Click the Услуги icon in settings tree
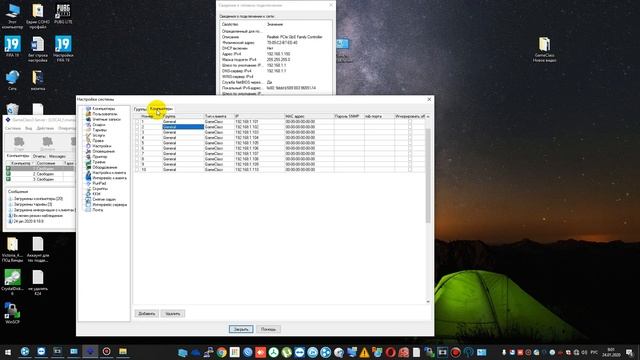 tap(88, 136)
